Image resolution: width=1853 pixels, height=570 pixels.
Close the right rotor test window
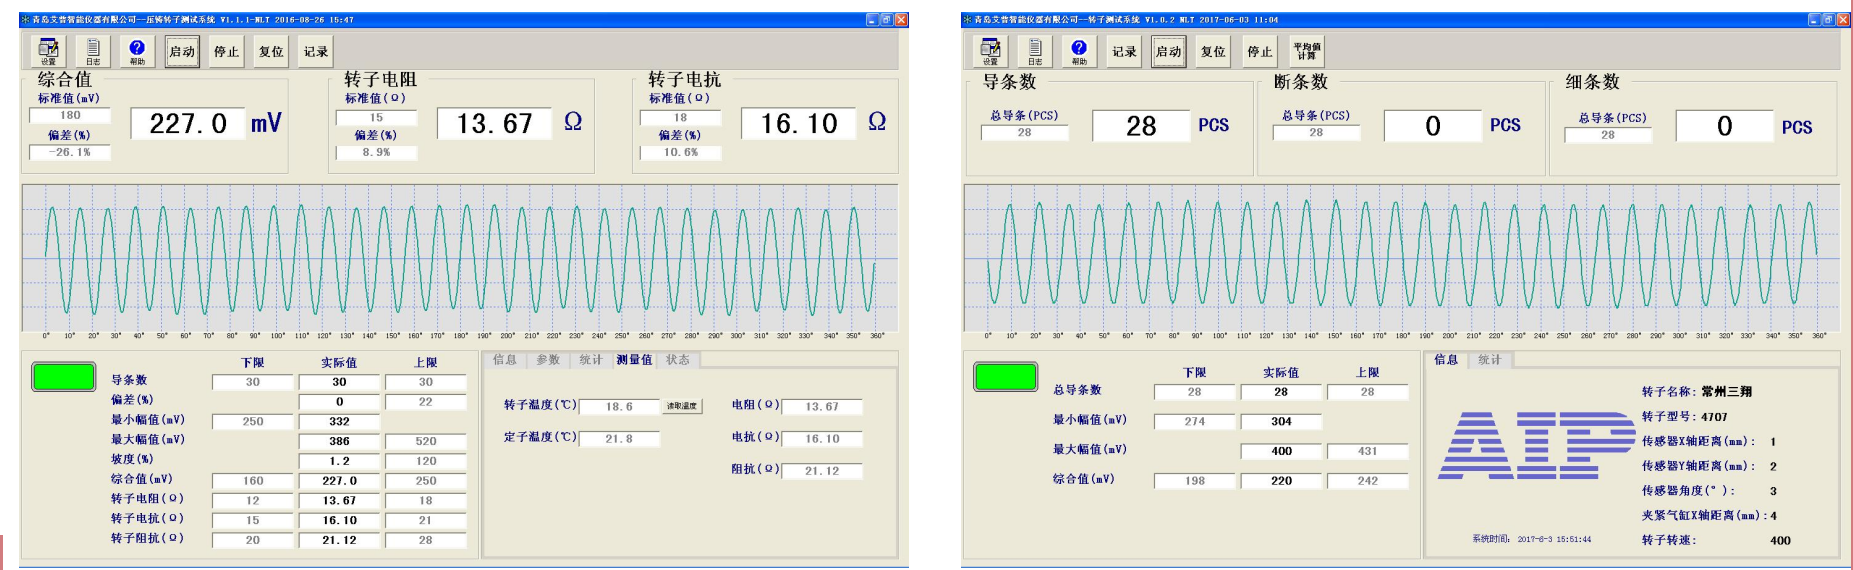click(x=1843, y=19)
